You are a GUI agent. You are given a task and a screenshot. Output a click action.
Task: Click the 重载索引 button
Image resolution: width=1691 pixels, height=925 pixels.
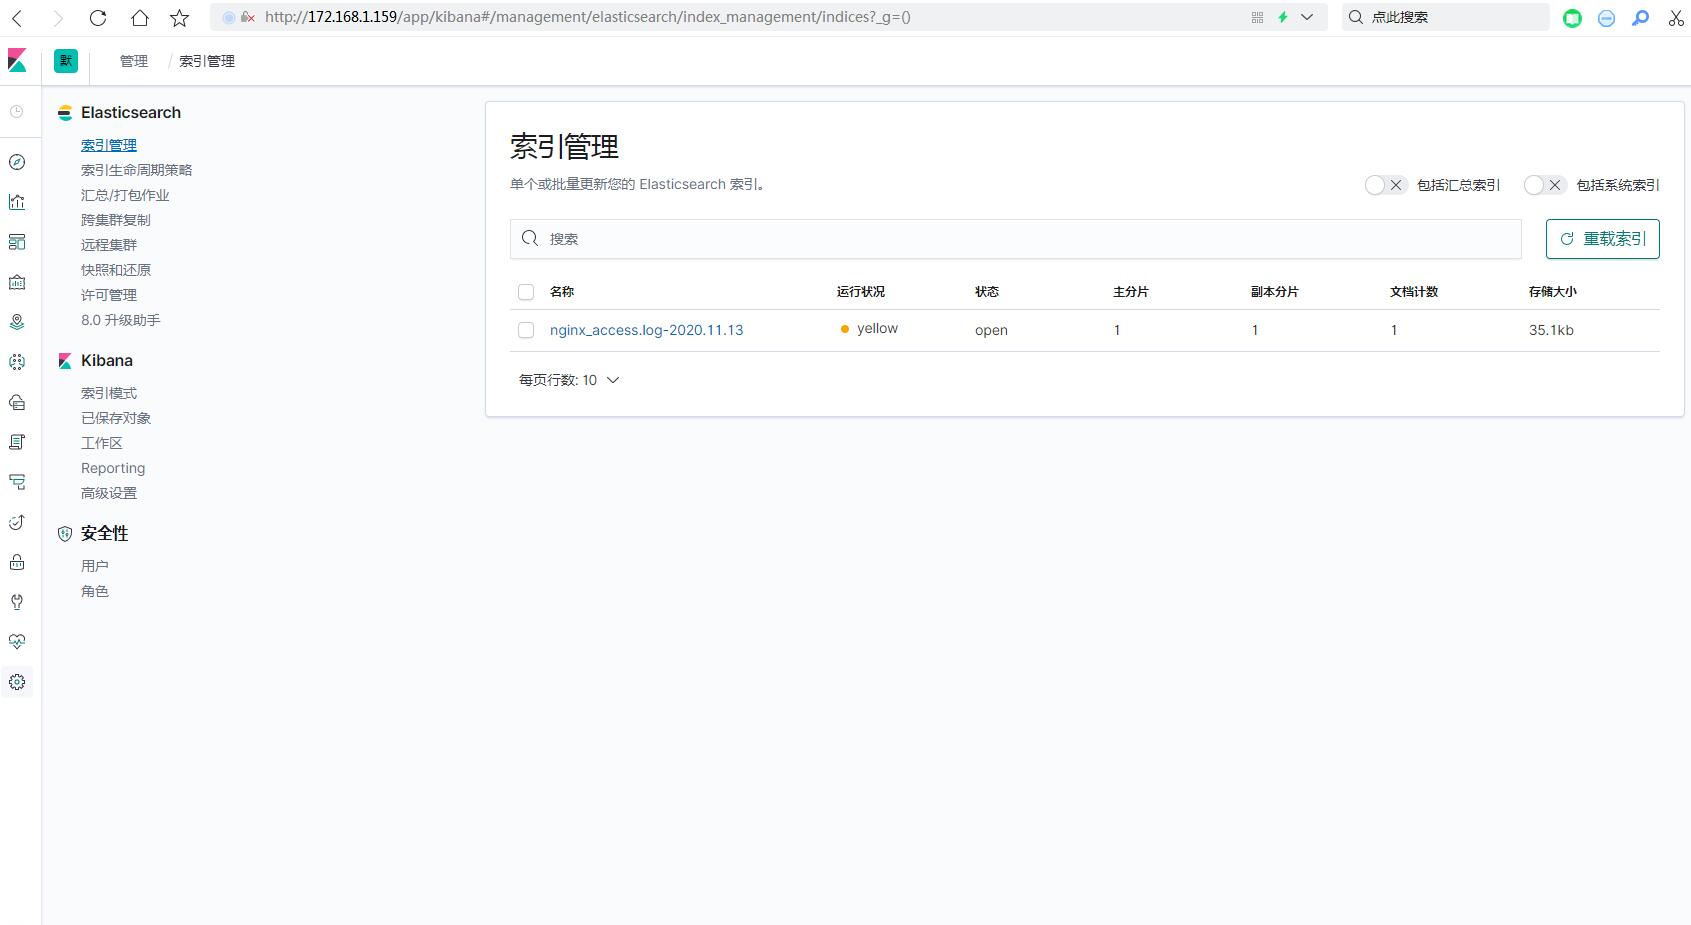pyautogui.click(x=1602, y=239)
